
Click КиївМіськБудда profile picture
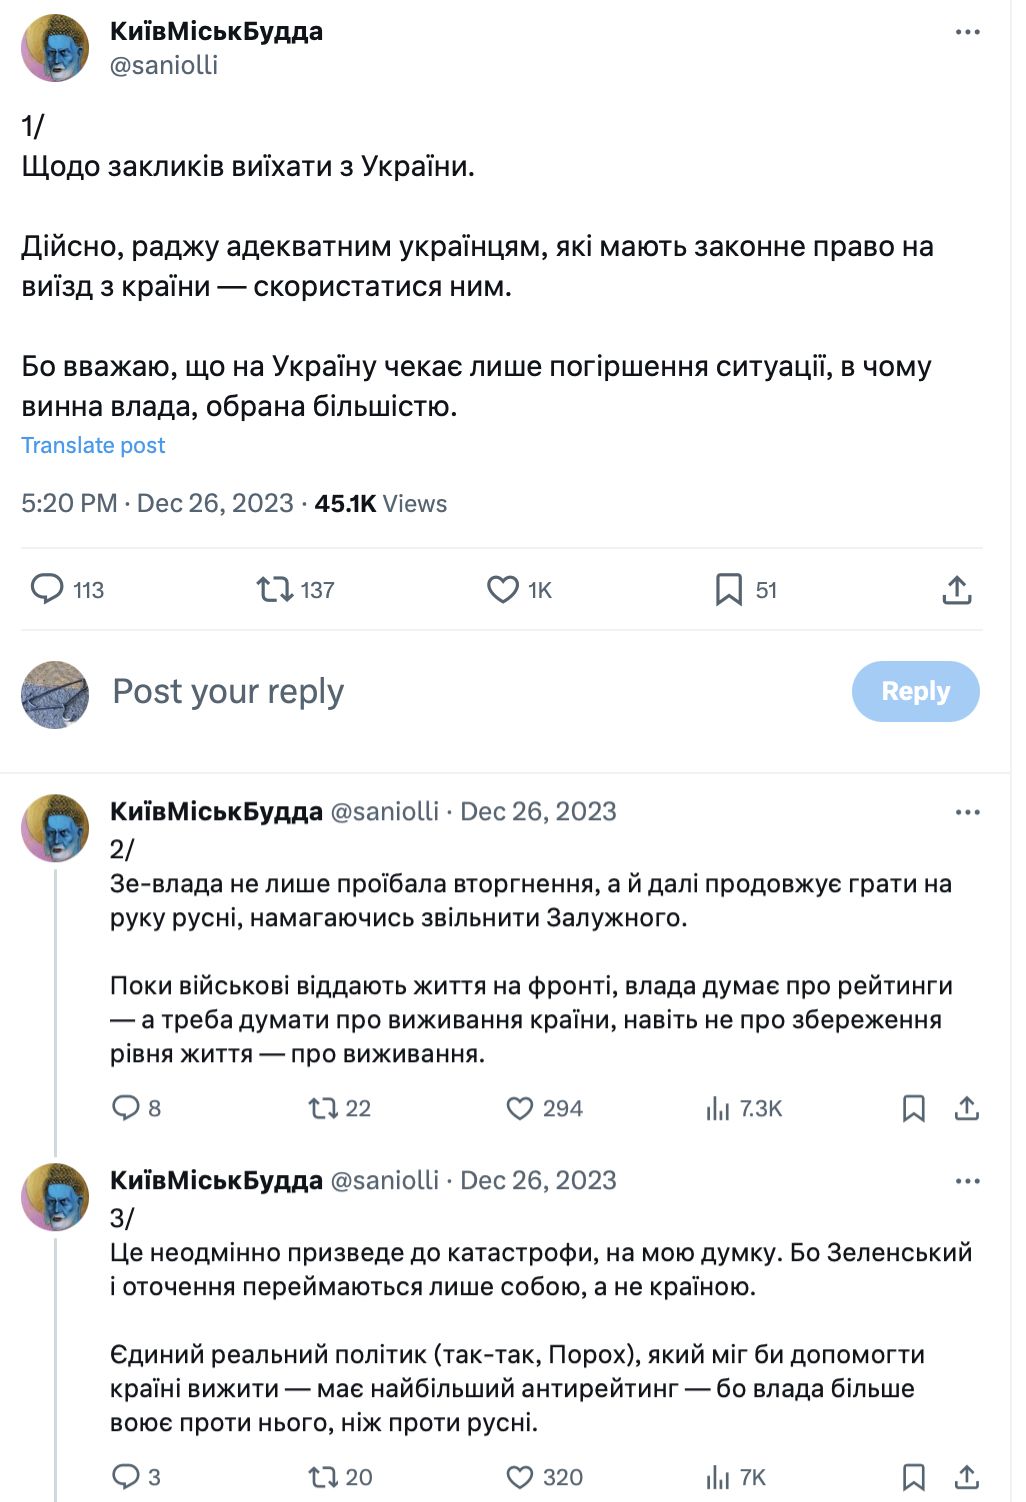[x=54, y=46]
